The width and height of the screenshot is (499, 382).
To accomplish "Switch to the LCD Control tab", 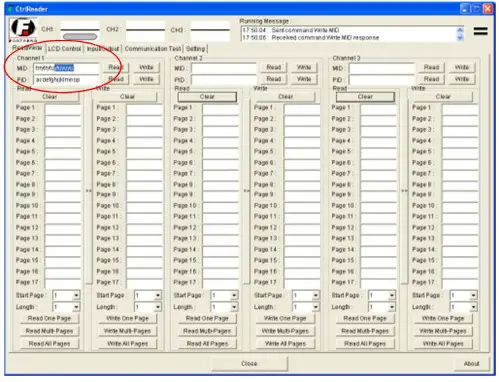I will [64, 49].
